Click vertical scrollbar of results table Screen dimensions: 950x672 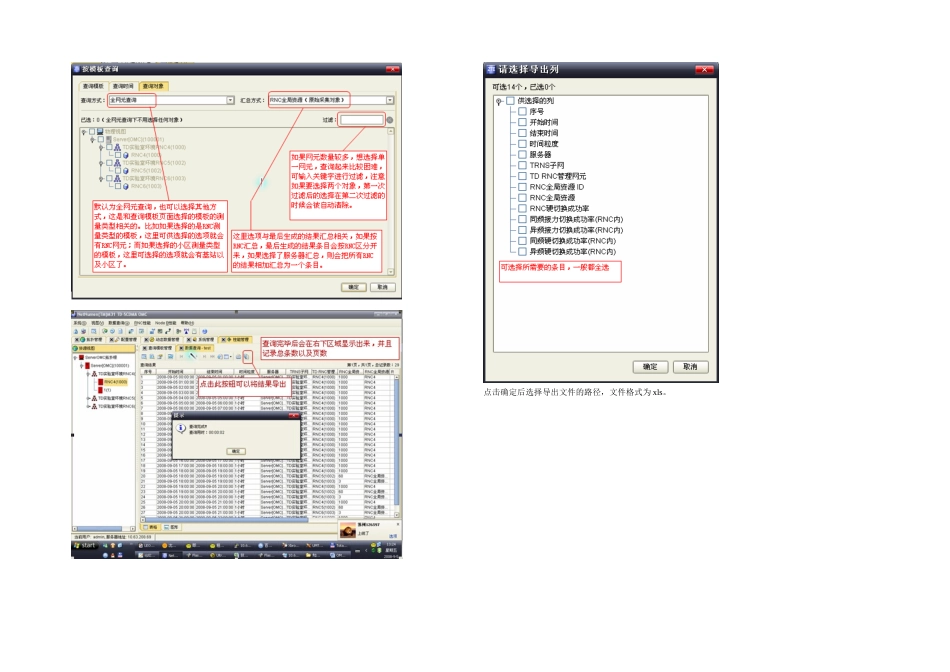tap(396, 445)
